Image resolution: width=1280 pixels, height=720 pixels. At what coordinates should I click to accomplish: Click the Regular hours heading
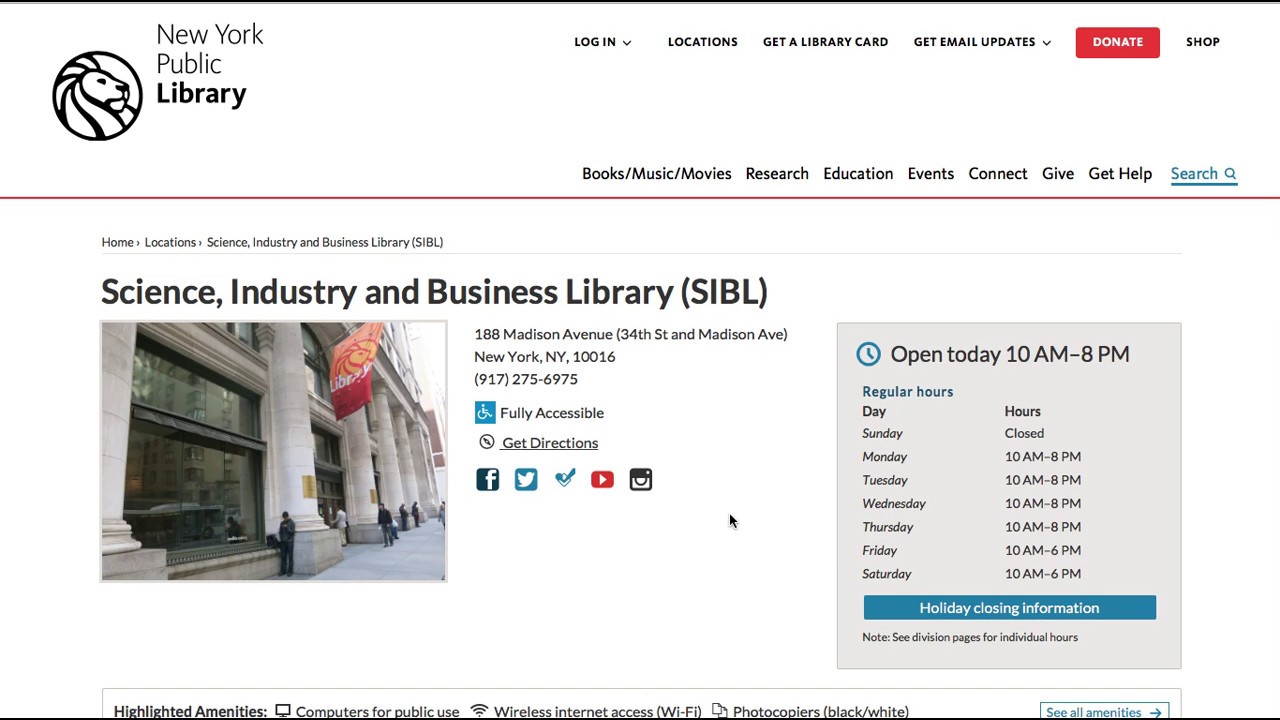(908, 391)
